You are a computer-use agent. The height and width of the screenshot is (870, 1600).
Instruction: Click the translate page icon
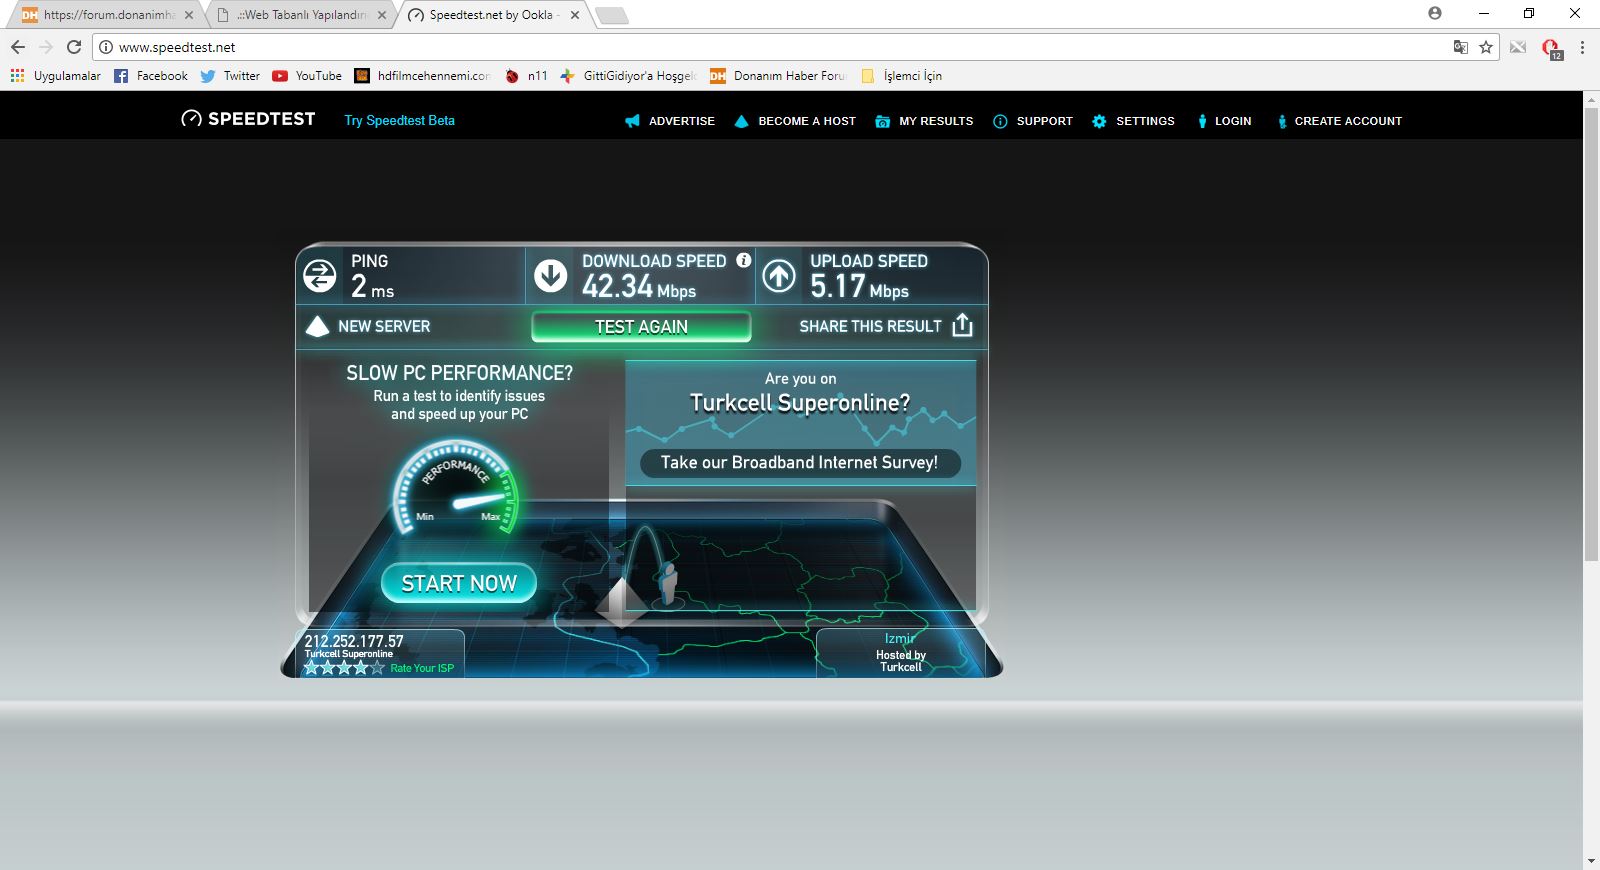pyautogui.click(x=1461, y=47)
